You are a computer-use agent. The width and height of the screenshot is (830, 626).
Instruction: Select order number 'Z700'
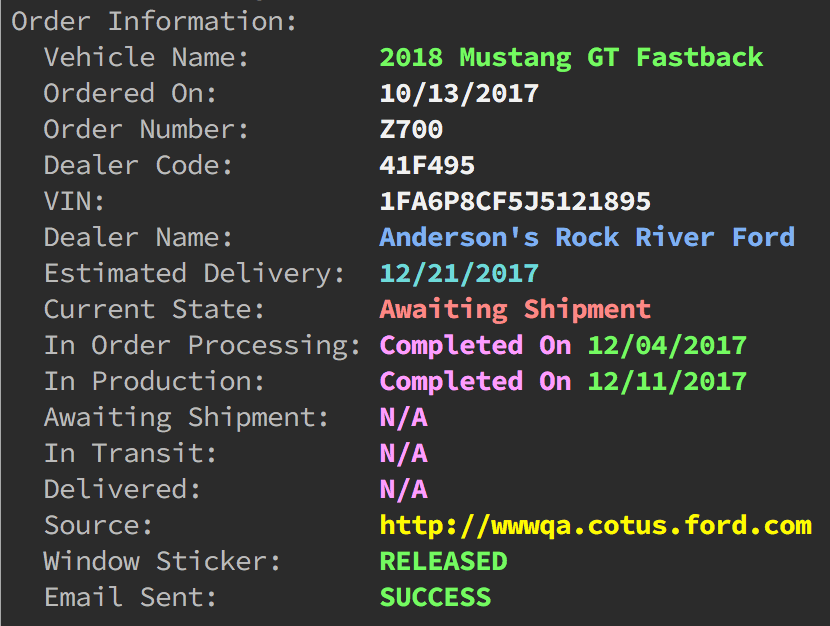tap(411, 129)
